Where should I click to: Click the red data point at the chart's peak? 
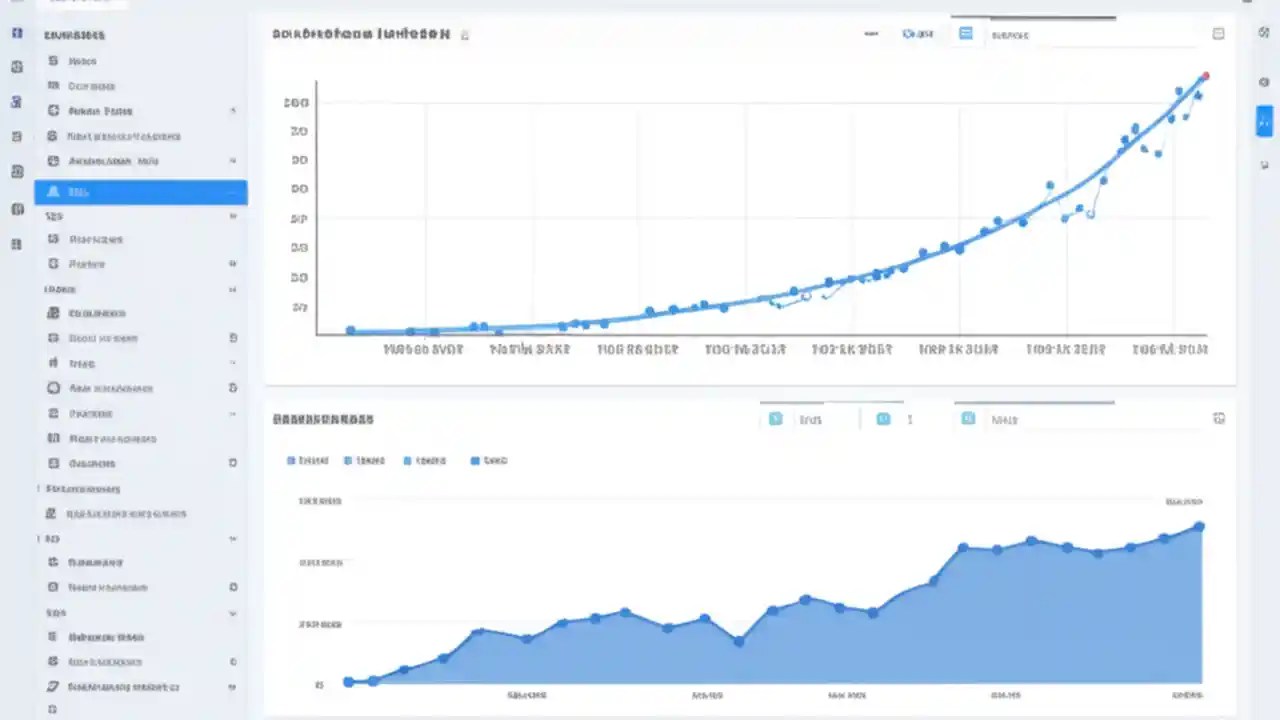pyautogui.click(x=1205, y=75)
